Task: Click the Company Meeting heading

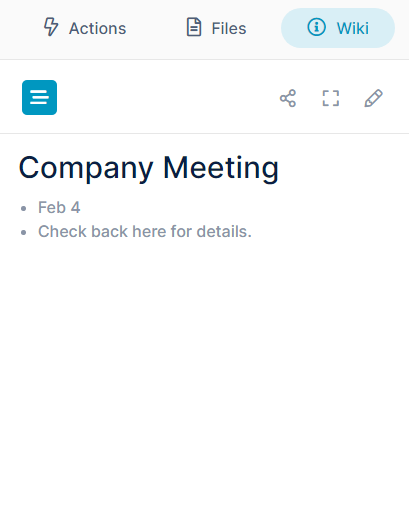Action: point(148,168)
